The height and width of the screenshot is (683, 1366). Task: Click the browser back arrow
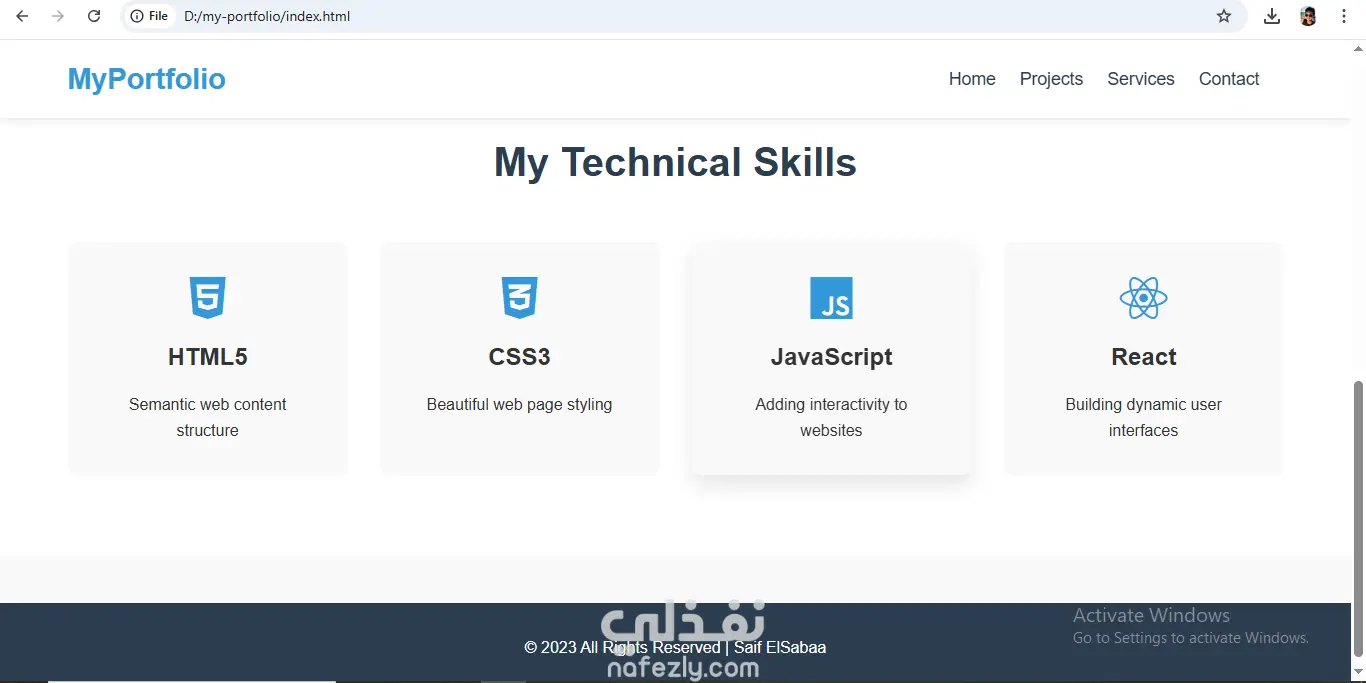pyautogui.click(x=22, y=16)
